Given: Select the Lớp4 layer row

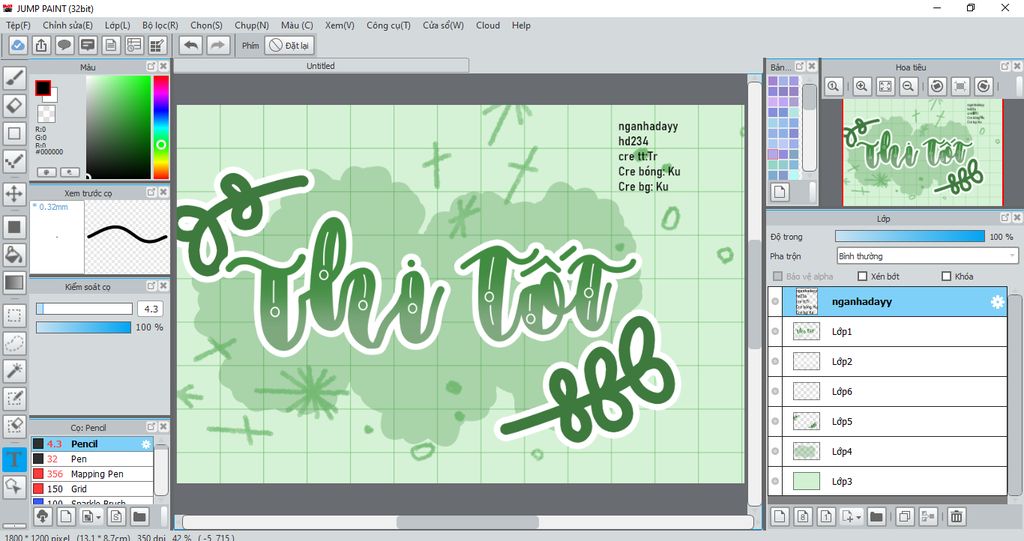Looking at the screenshot, I should (x=888, y=451).
